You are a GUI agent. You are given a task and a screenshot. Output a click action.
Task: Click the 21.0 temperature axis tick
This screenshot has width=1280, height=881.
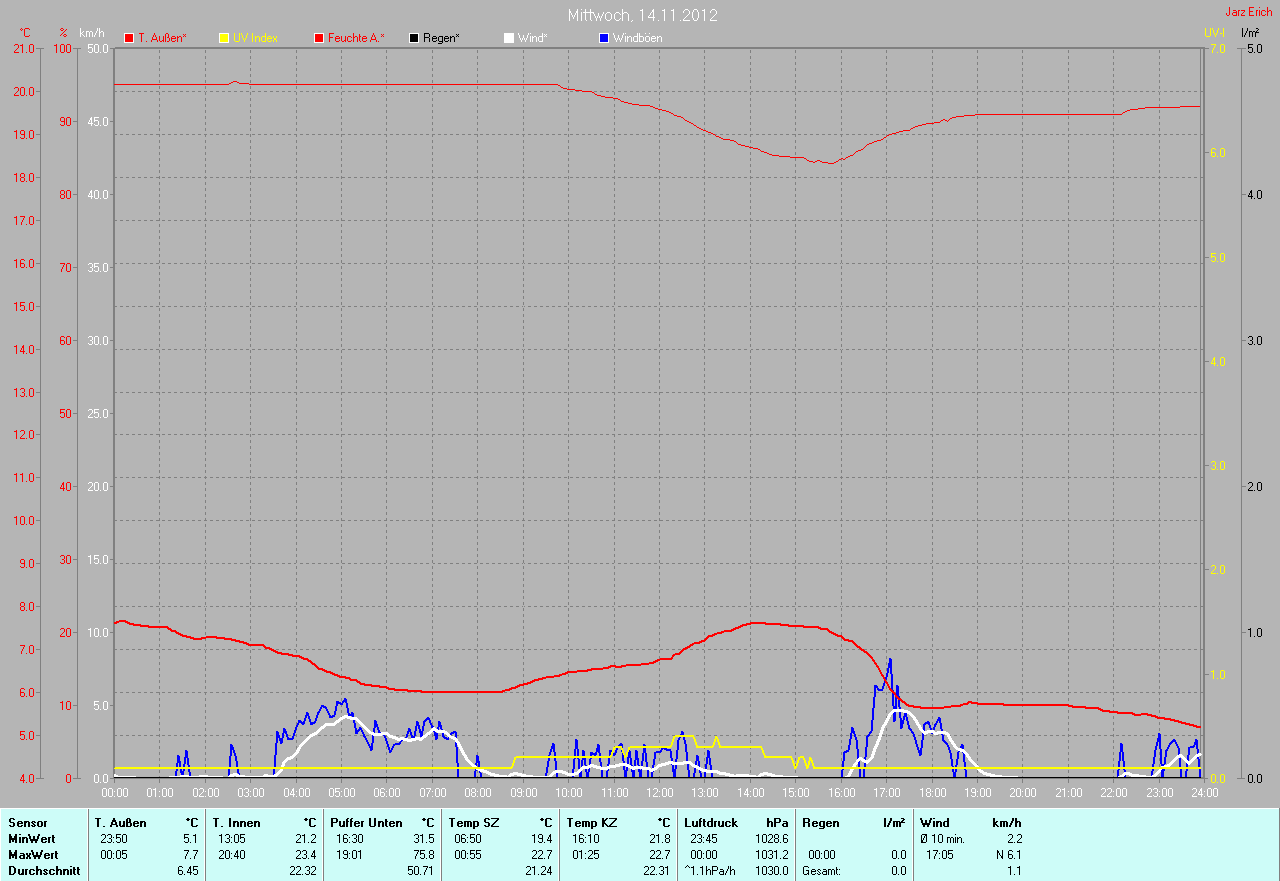(x=23, y=48)
